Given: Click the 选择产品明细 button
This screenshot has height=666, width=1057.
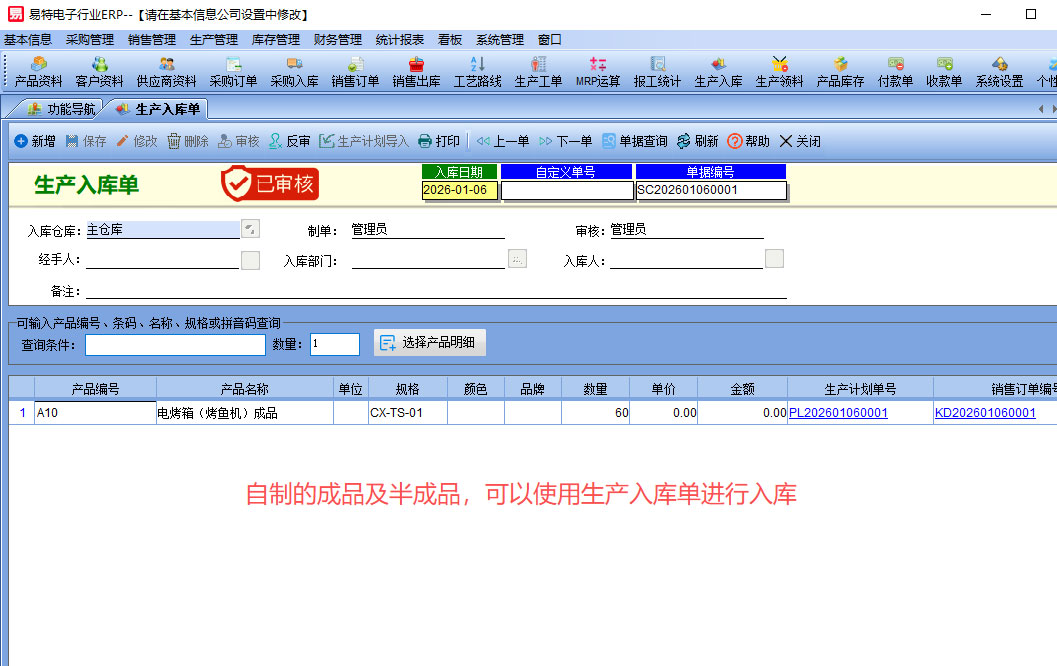Looking at the screenshot, I should click(430, 343).
